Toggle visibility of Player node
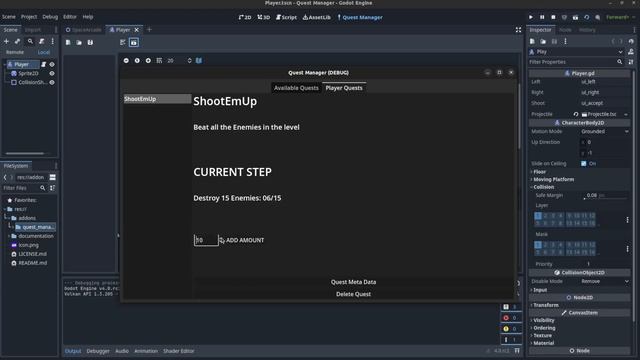The image size is (640, 360). click(52, 64)
